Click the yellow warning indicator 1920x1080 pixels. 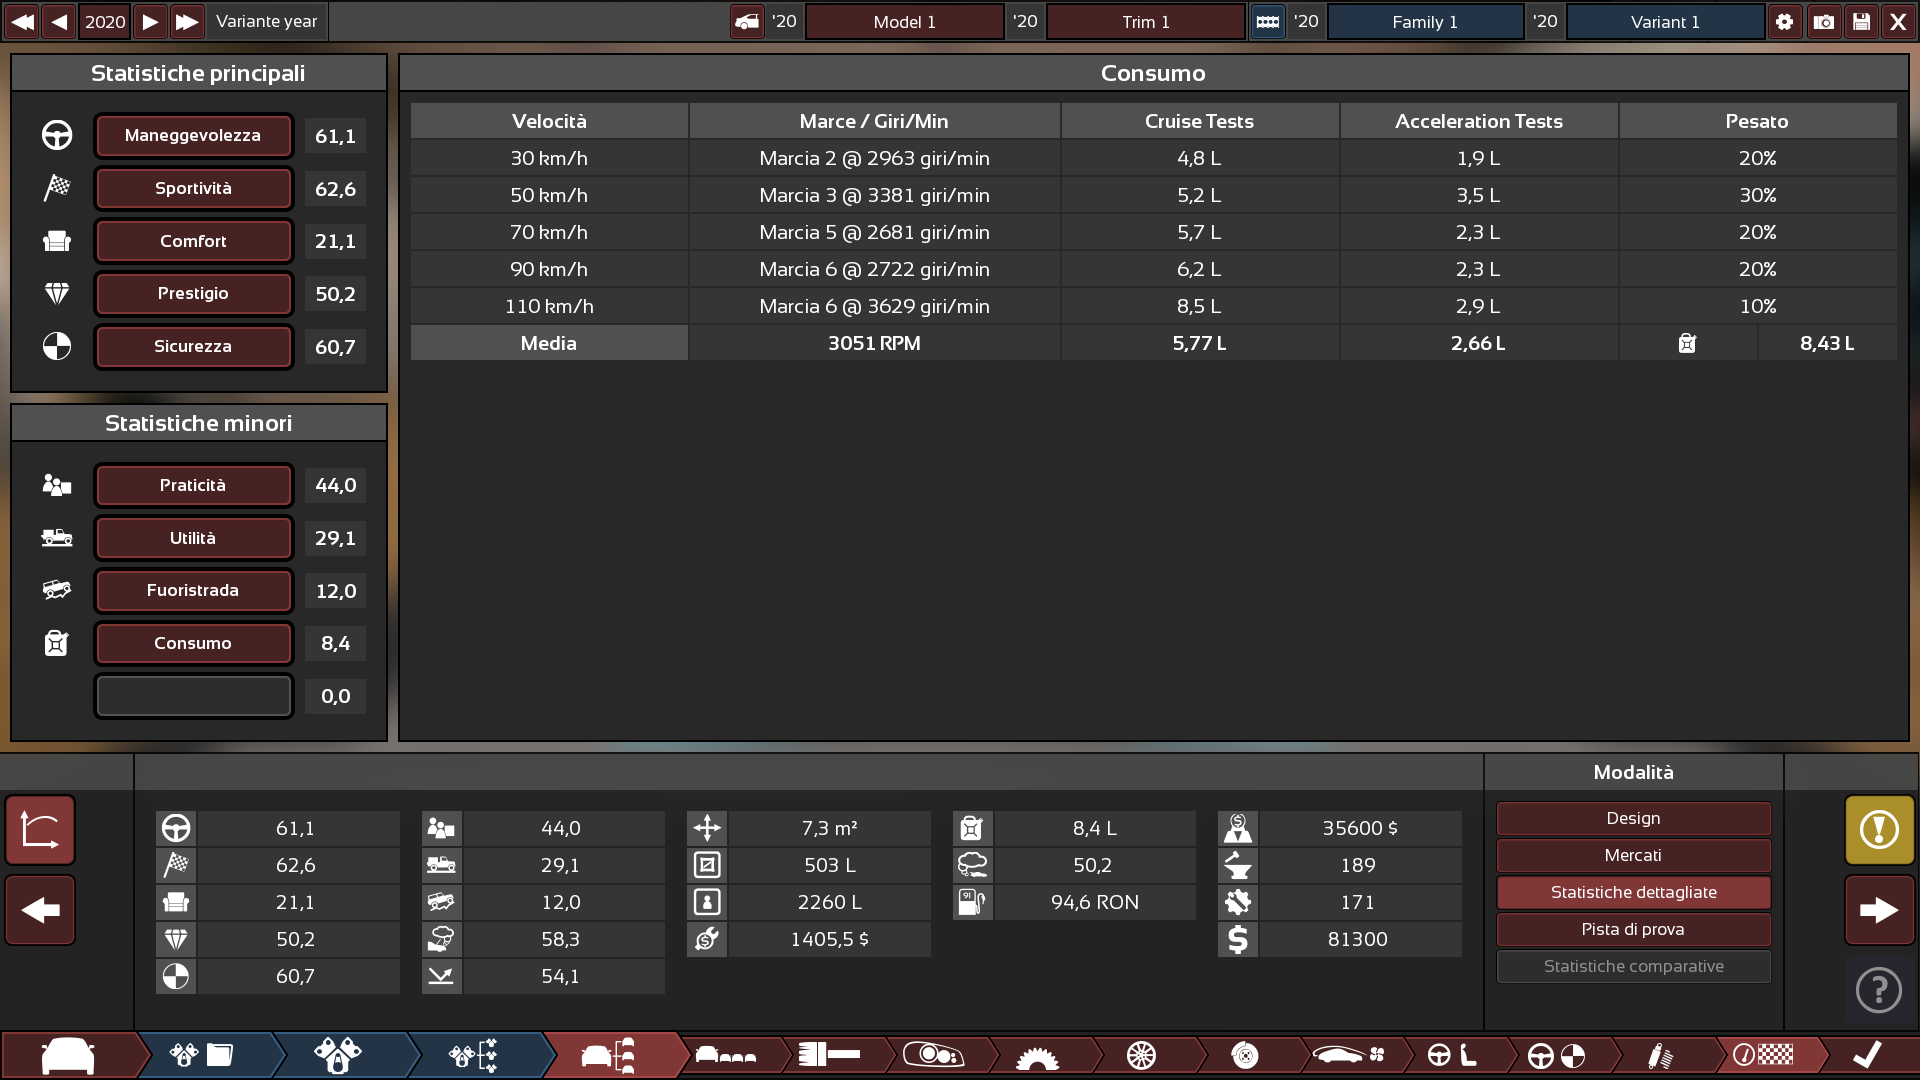pyautogui.click(x=1879, y=830)
